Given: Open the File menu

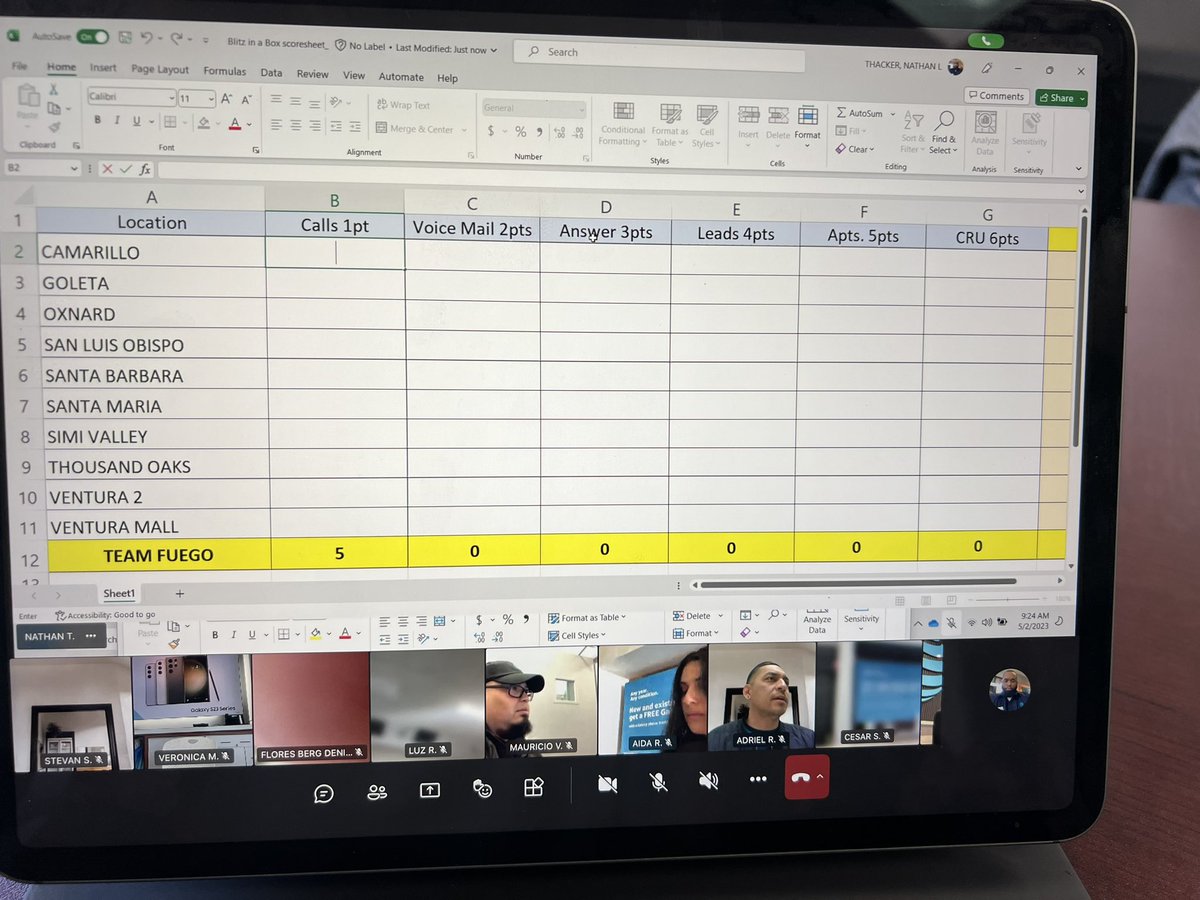Looking at the screenshot, I should [19, 66].
